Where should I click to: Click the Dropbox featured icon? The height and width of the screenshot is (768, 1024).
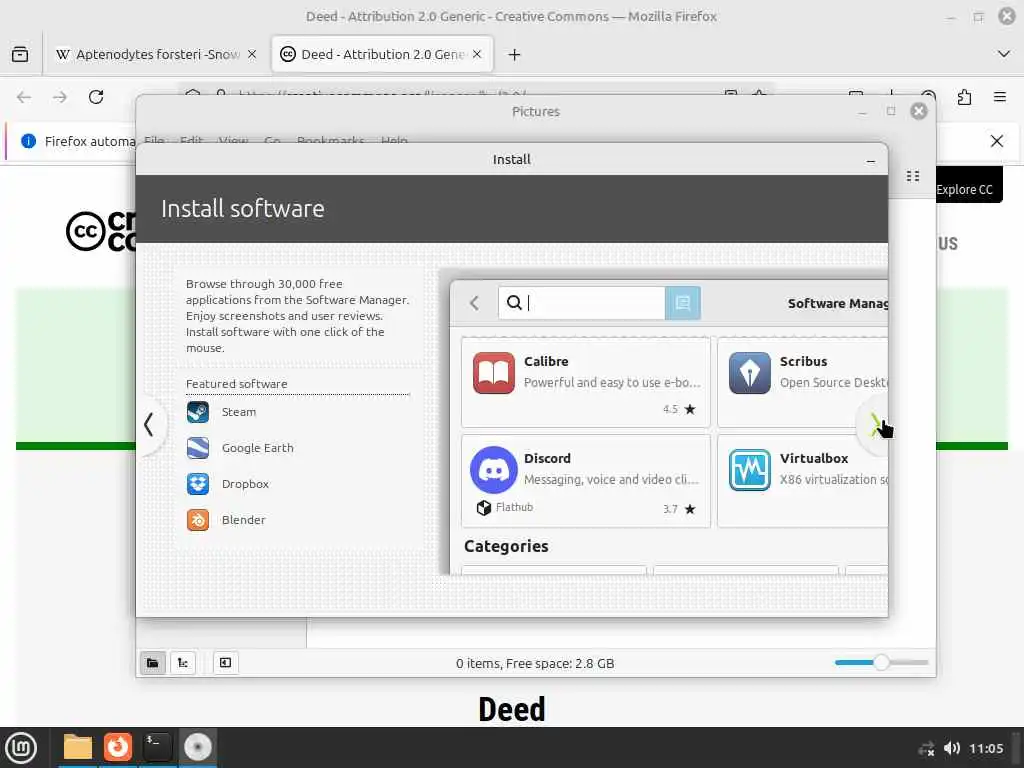pos(198,484)
